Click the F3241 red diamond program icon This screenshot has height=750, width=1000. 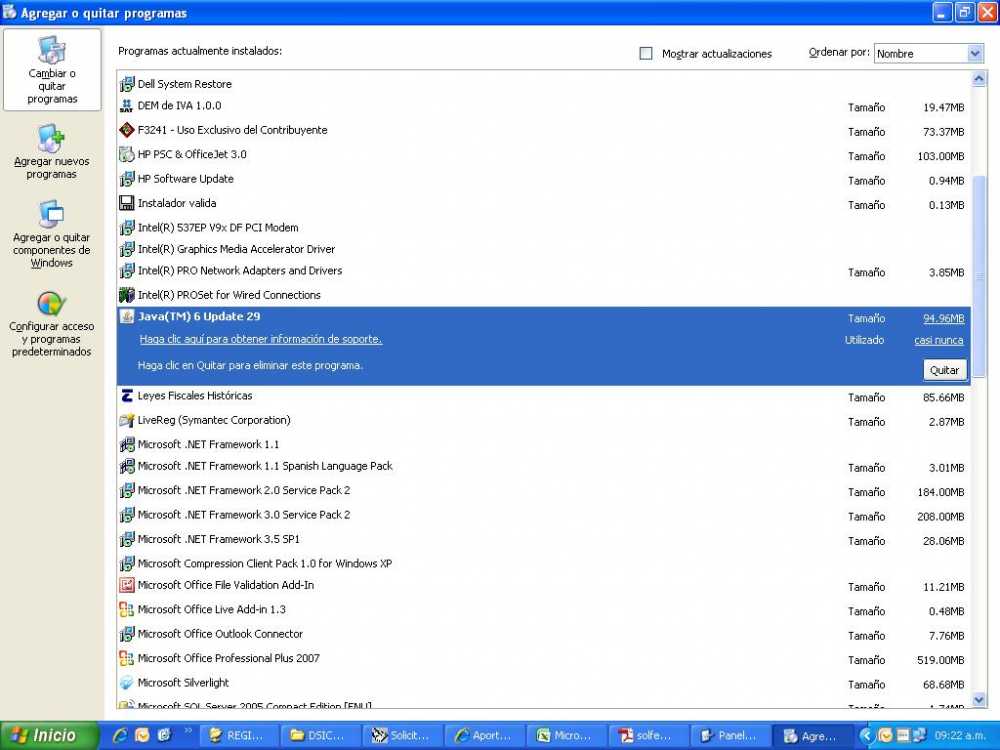(127, 130)
